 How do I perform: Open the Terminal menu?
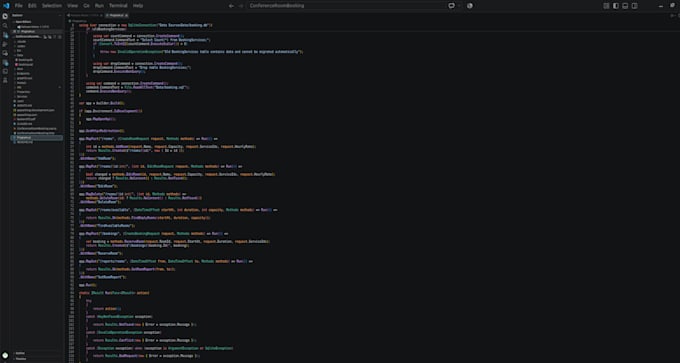pyautogui.click(x=118, y=6)
